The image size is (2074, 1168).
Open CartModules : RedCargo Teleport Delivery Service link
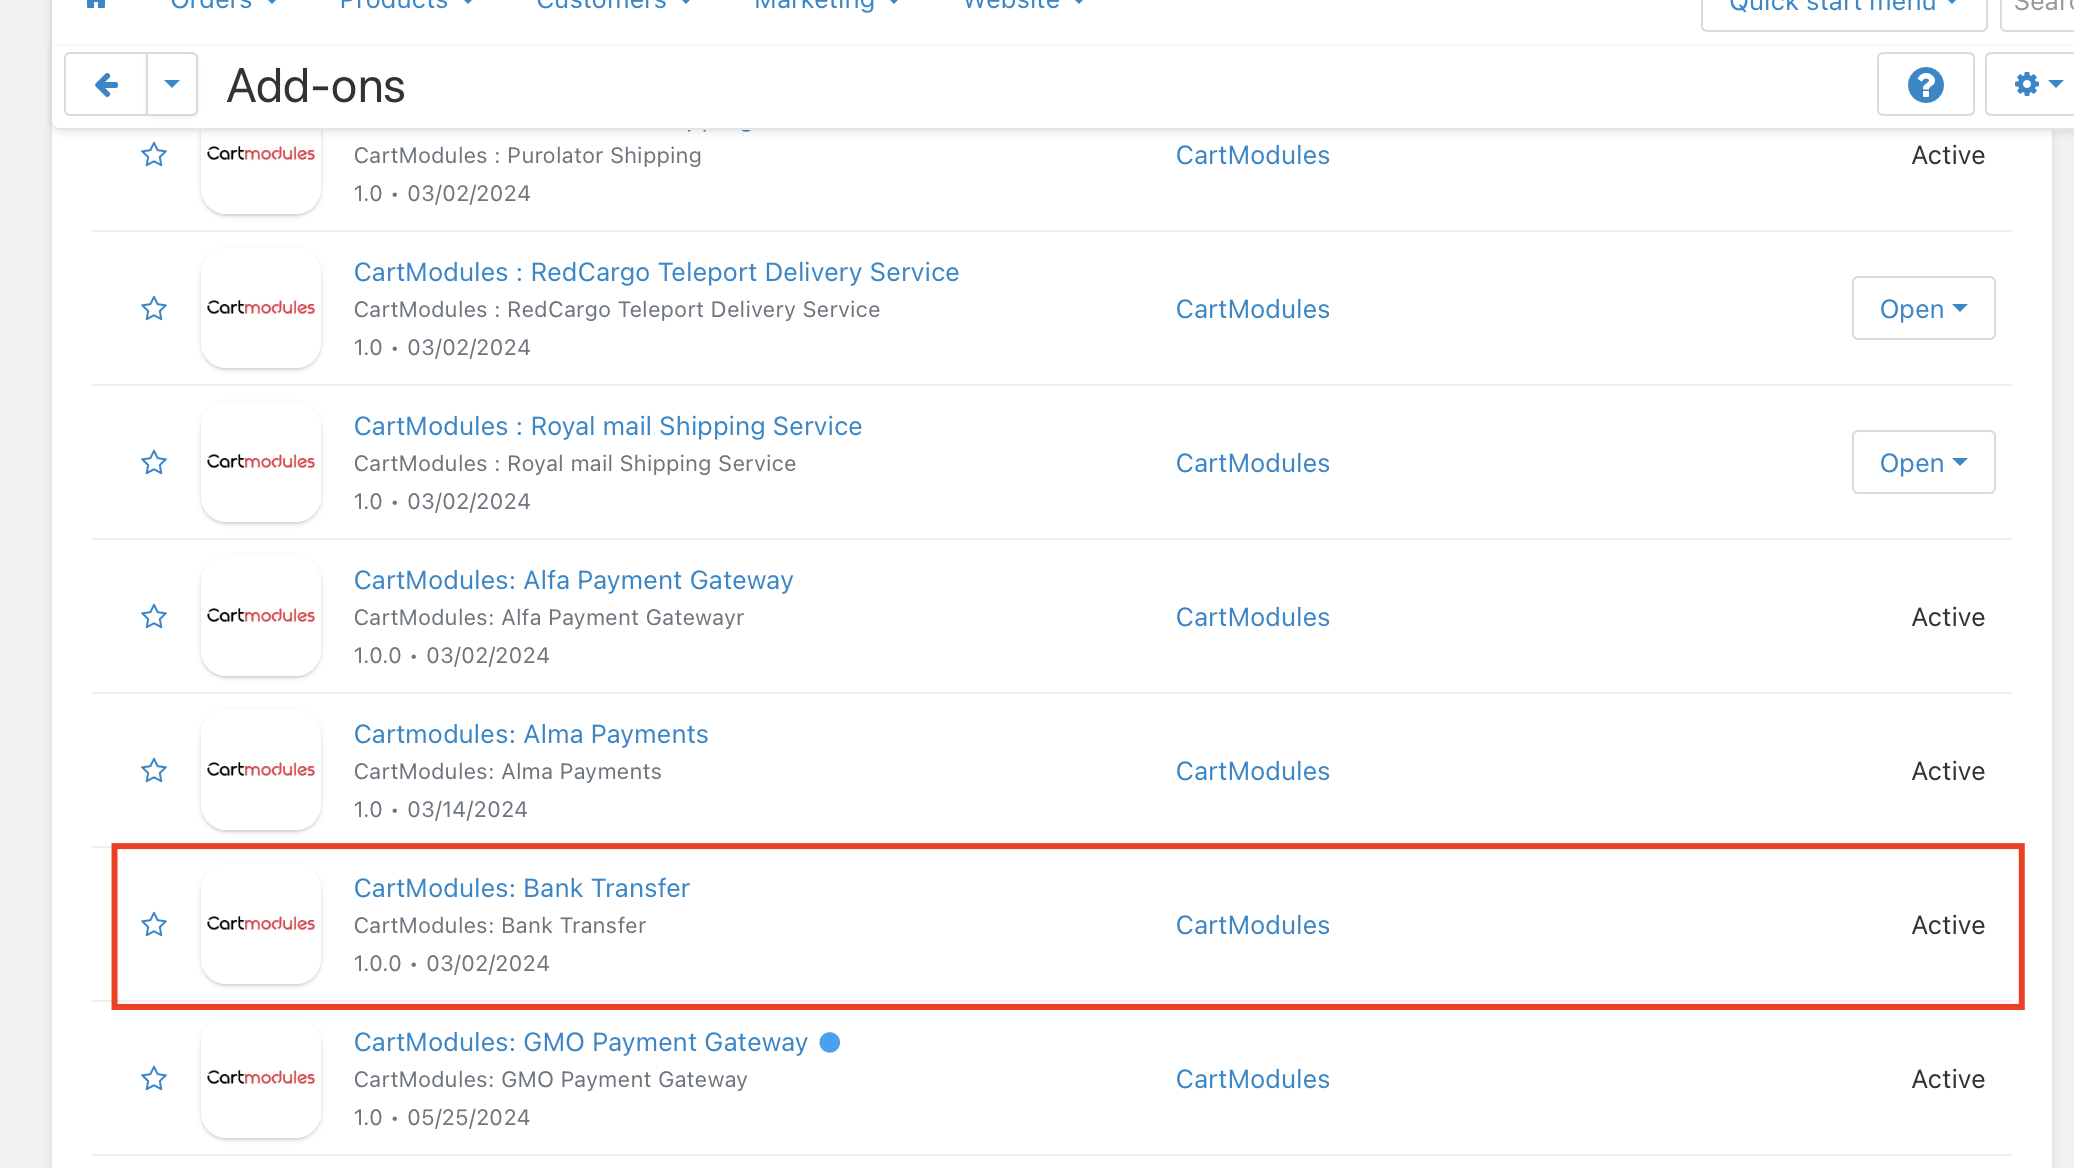[x=656, y=272]
